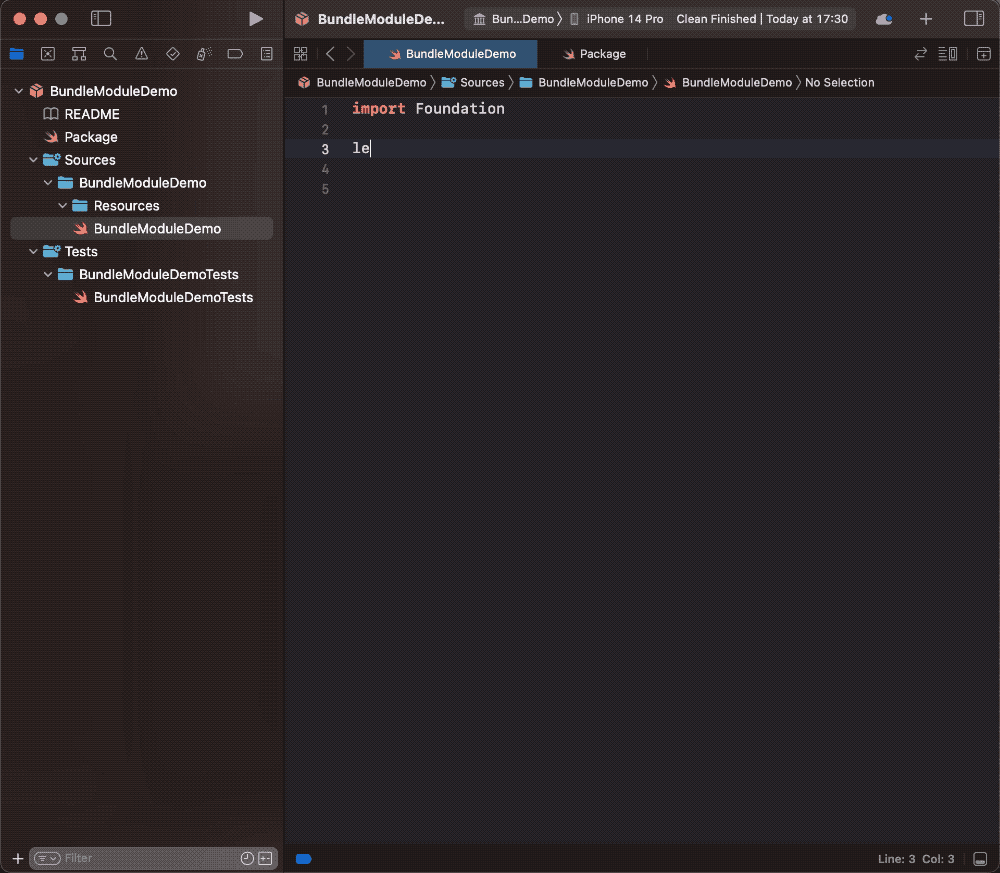1000x873 pixels.
Task: Click the blue progress indicator in status bar
Action: tap(303, 858)
